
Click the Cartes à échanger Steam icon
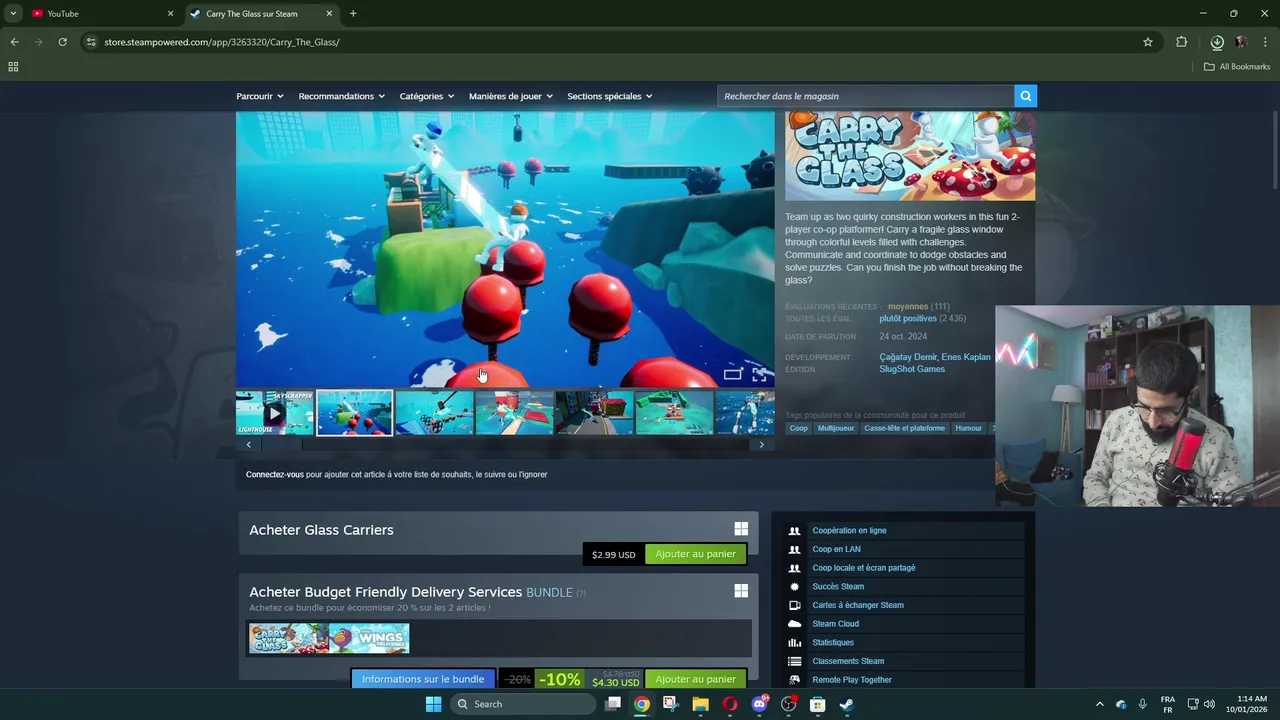coord(794,605)
